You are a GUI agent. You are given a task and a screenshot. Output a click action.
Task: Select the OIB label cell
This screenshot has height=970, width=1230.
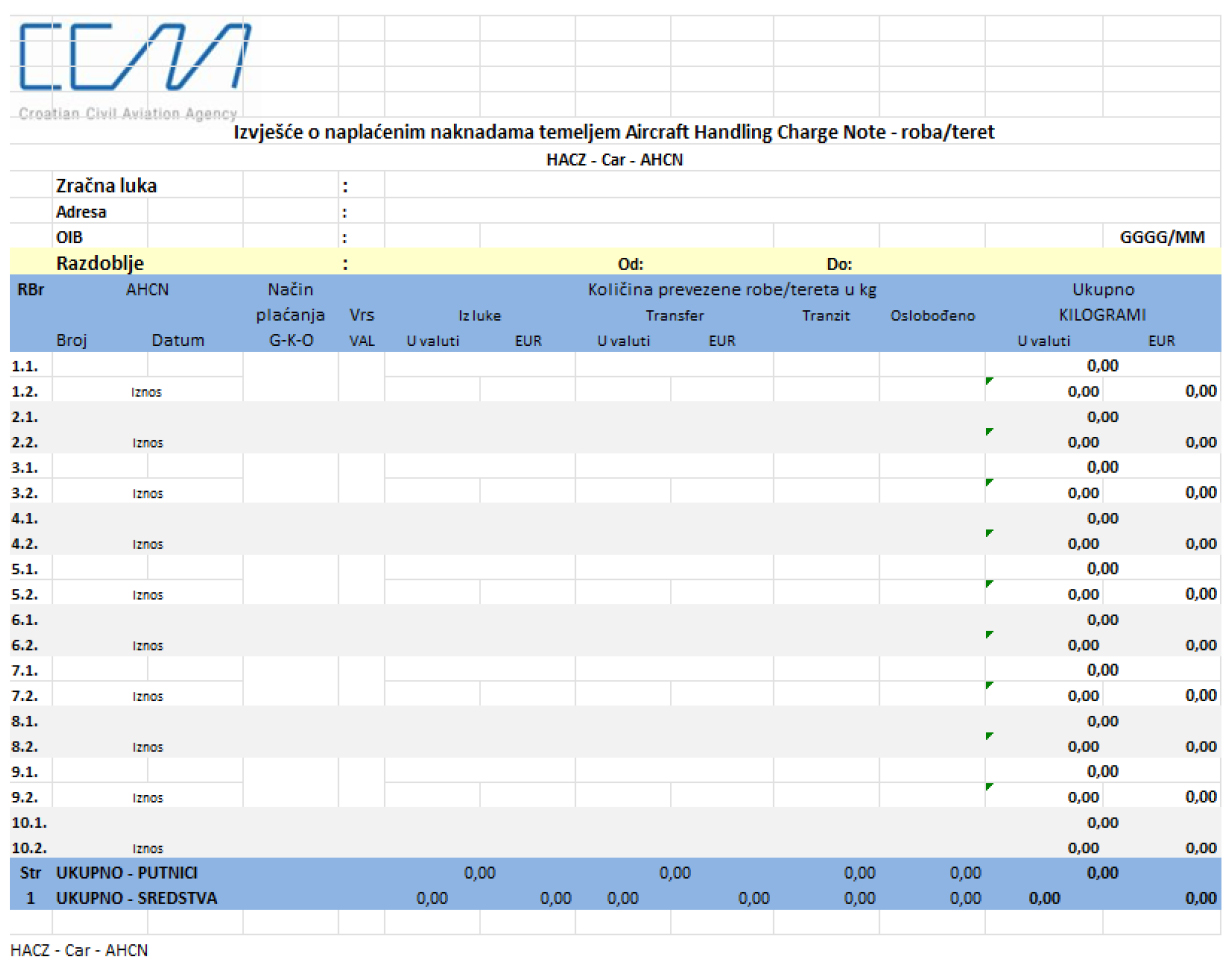69,238
